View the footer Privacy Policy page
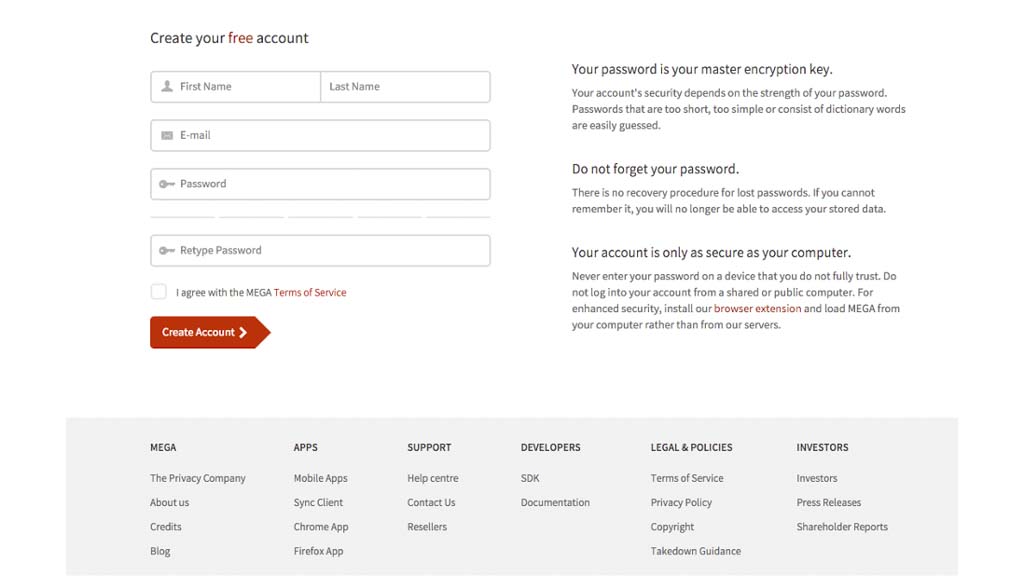The image size is (1024, 576). (681, 503)
